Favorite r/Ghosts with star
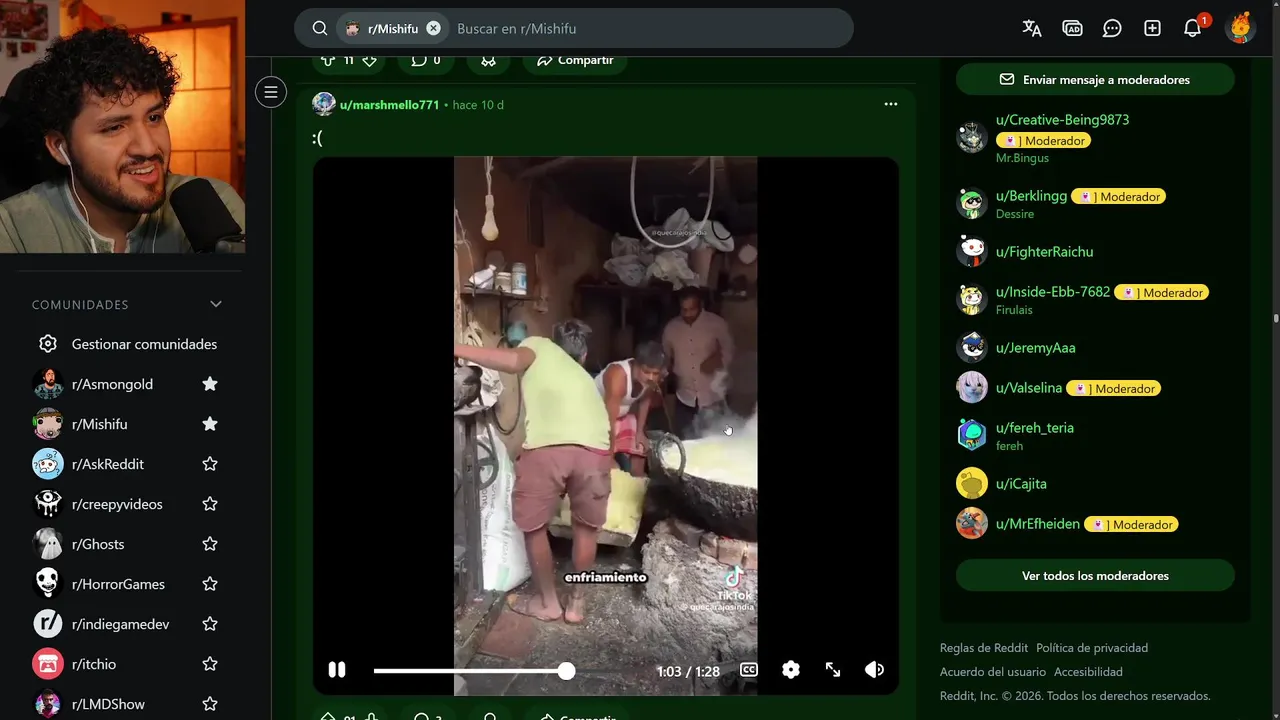 (x=210, y=544)
